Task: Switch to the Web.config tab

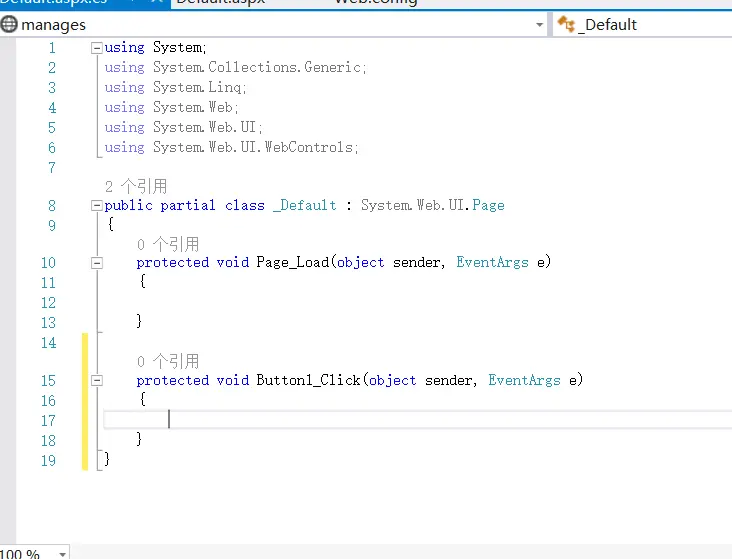Action: [x=376, y=2]
